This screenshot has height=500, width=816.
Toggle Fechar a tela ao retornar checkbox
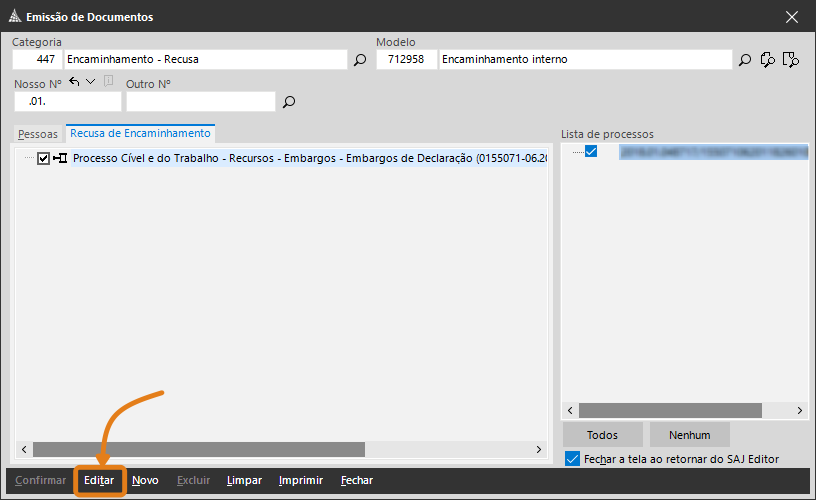pyautogui.click(x=572, y=459)
